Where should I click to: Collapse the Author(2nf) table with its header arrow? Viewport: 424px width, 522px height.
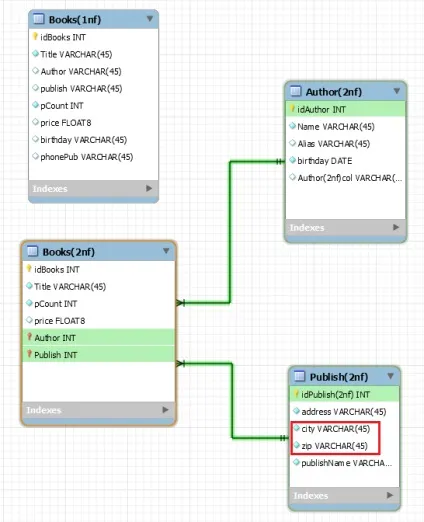click(397, 91)
